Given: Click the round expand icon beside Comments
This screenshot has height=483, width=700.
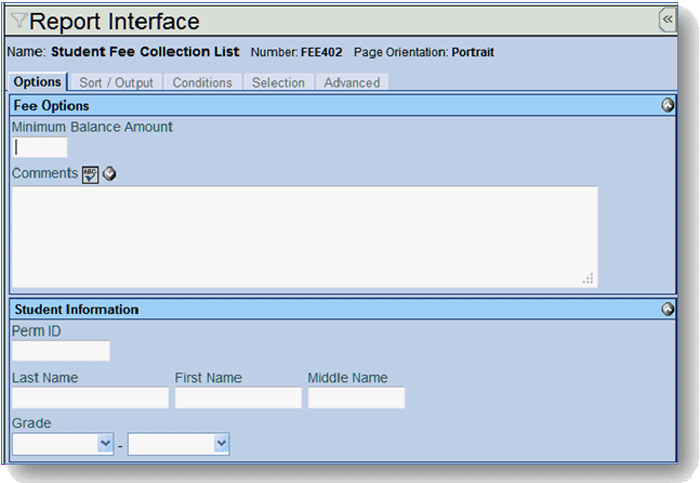Looking at the screenshot, I should coord(109,174).
